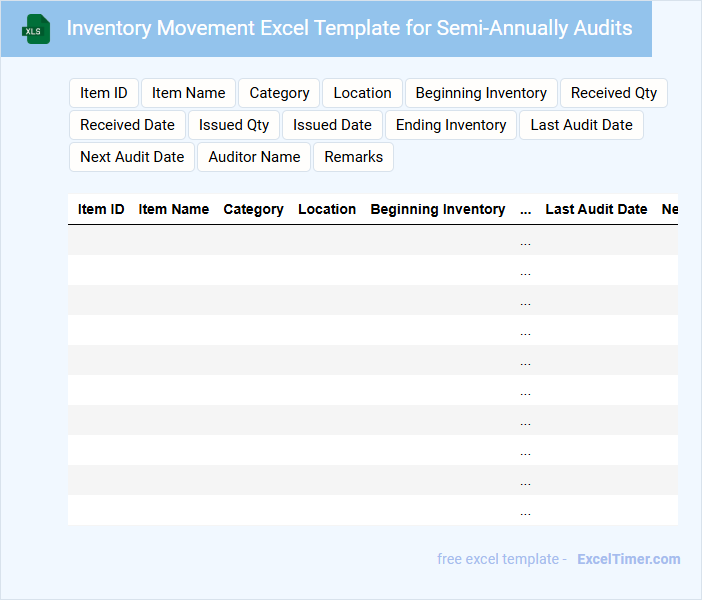Viewport: 702px width, 600px height.
Task: Click the Last Audit Date tag
Action: tap(581, 125)
